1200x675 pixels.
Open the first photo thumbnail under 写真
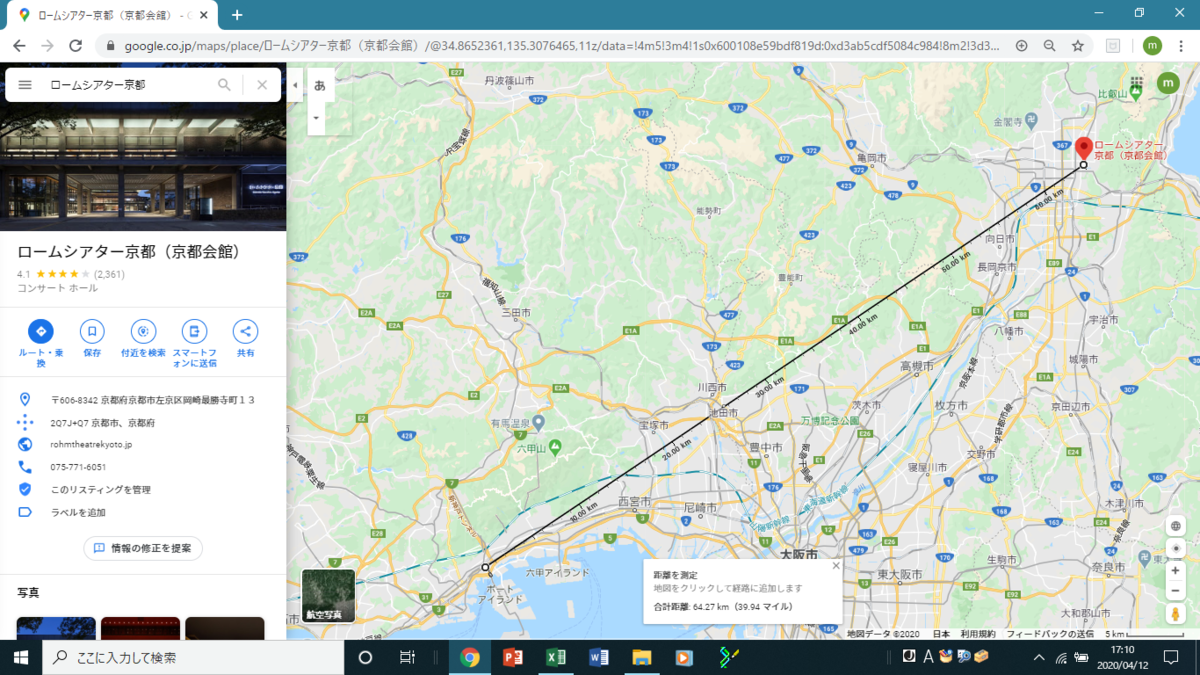point(56,628)
